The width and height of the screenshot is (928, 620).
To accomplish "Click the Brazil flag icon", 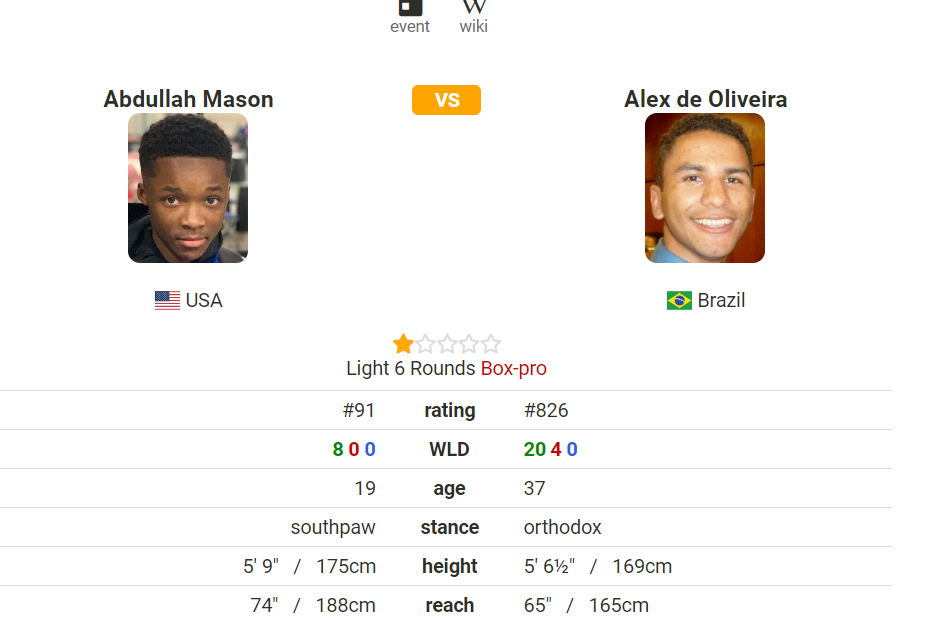I will point(679,301).
